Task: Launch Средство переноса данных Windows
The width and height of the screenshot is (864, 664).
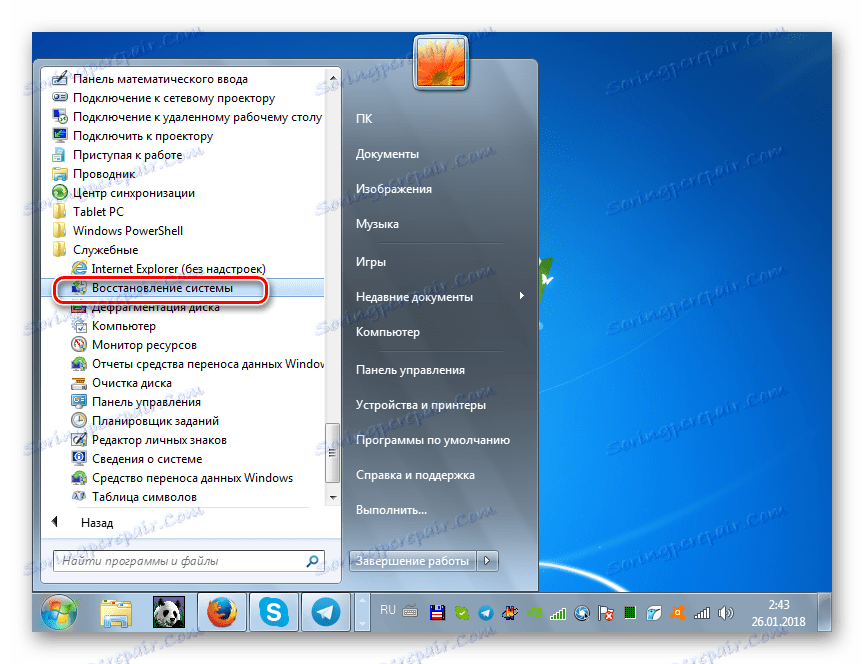Action: [x=182, y=478]
